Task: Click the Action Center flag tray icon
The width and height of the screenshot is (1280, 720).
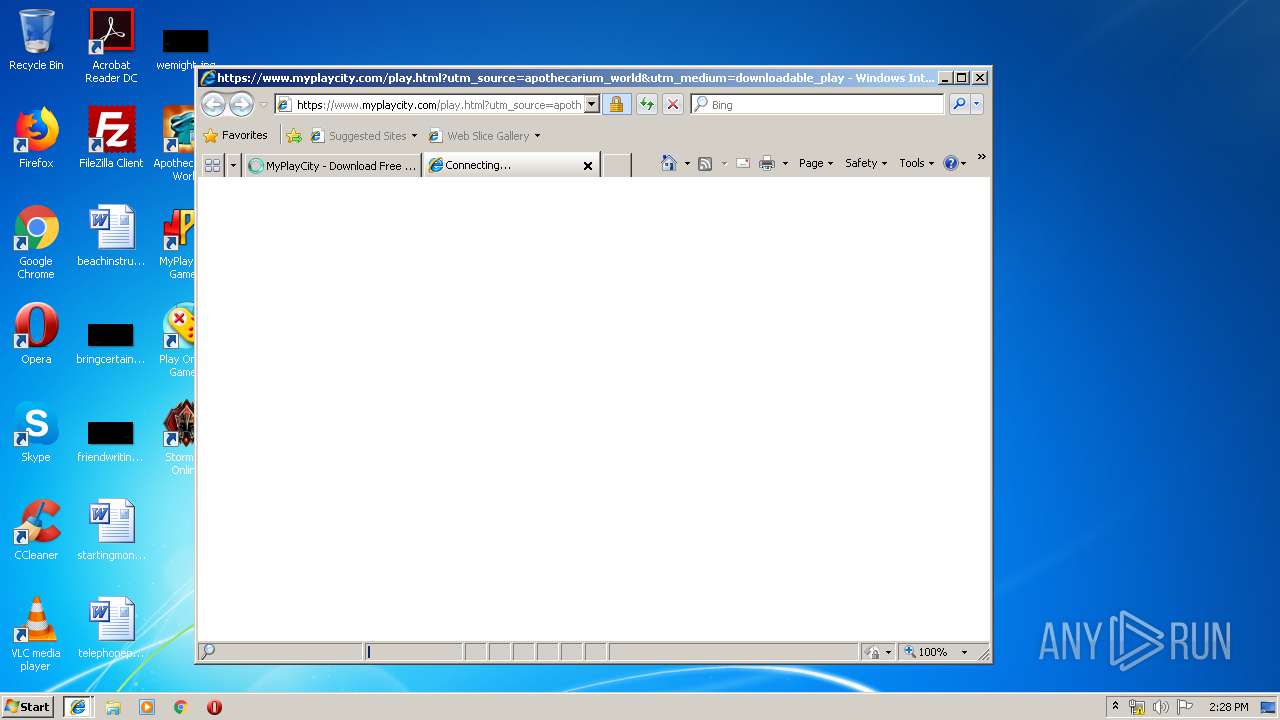Action: coord(1185,707)
